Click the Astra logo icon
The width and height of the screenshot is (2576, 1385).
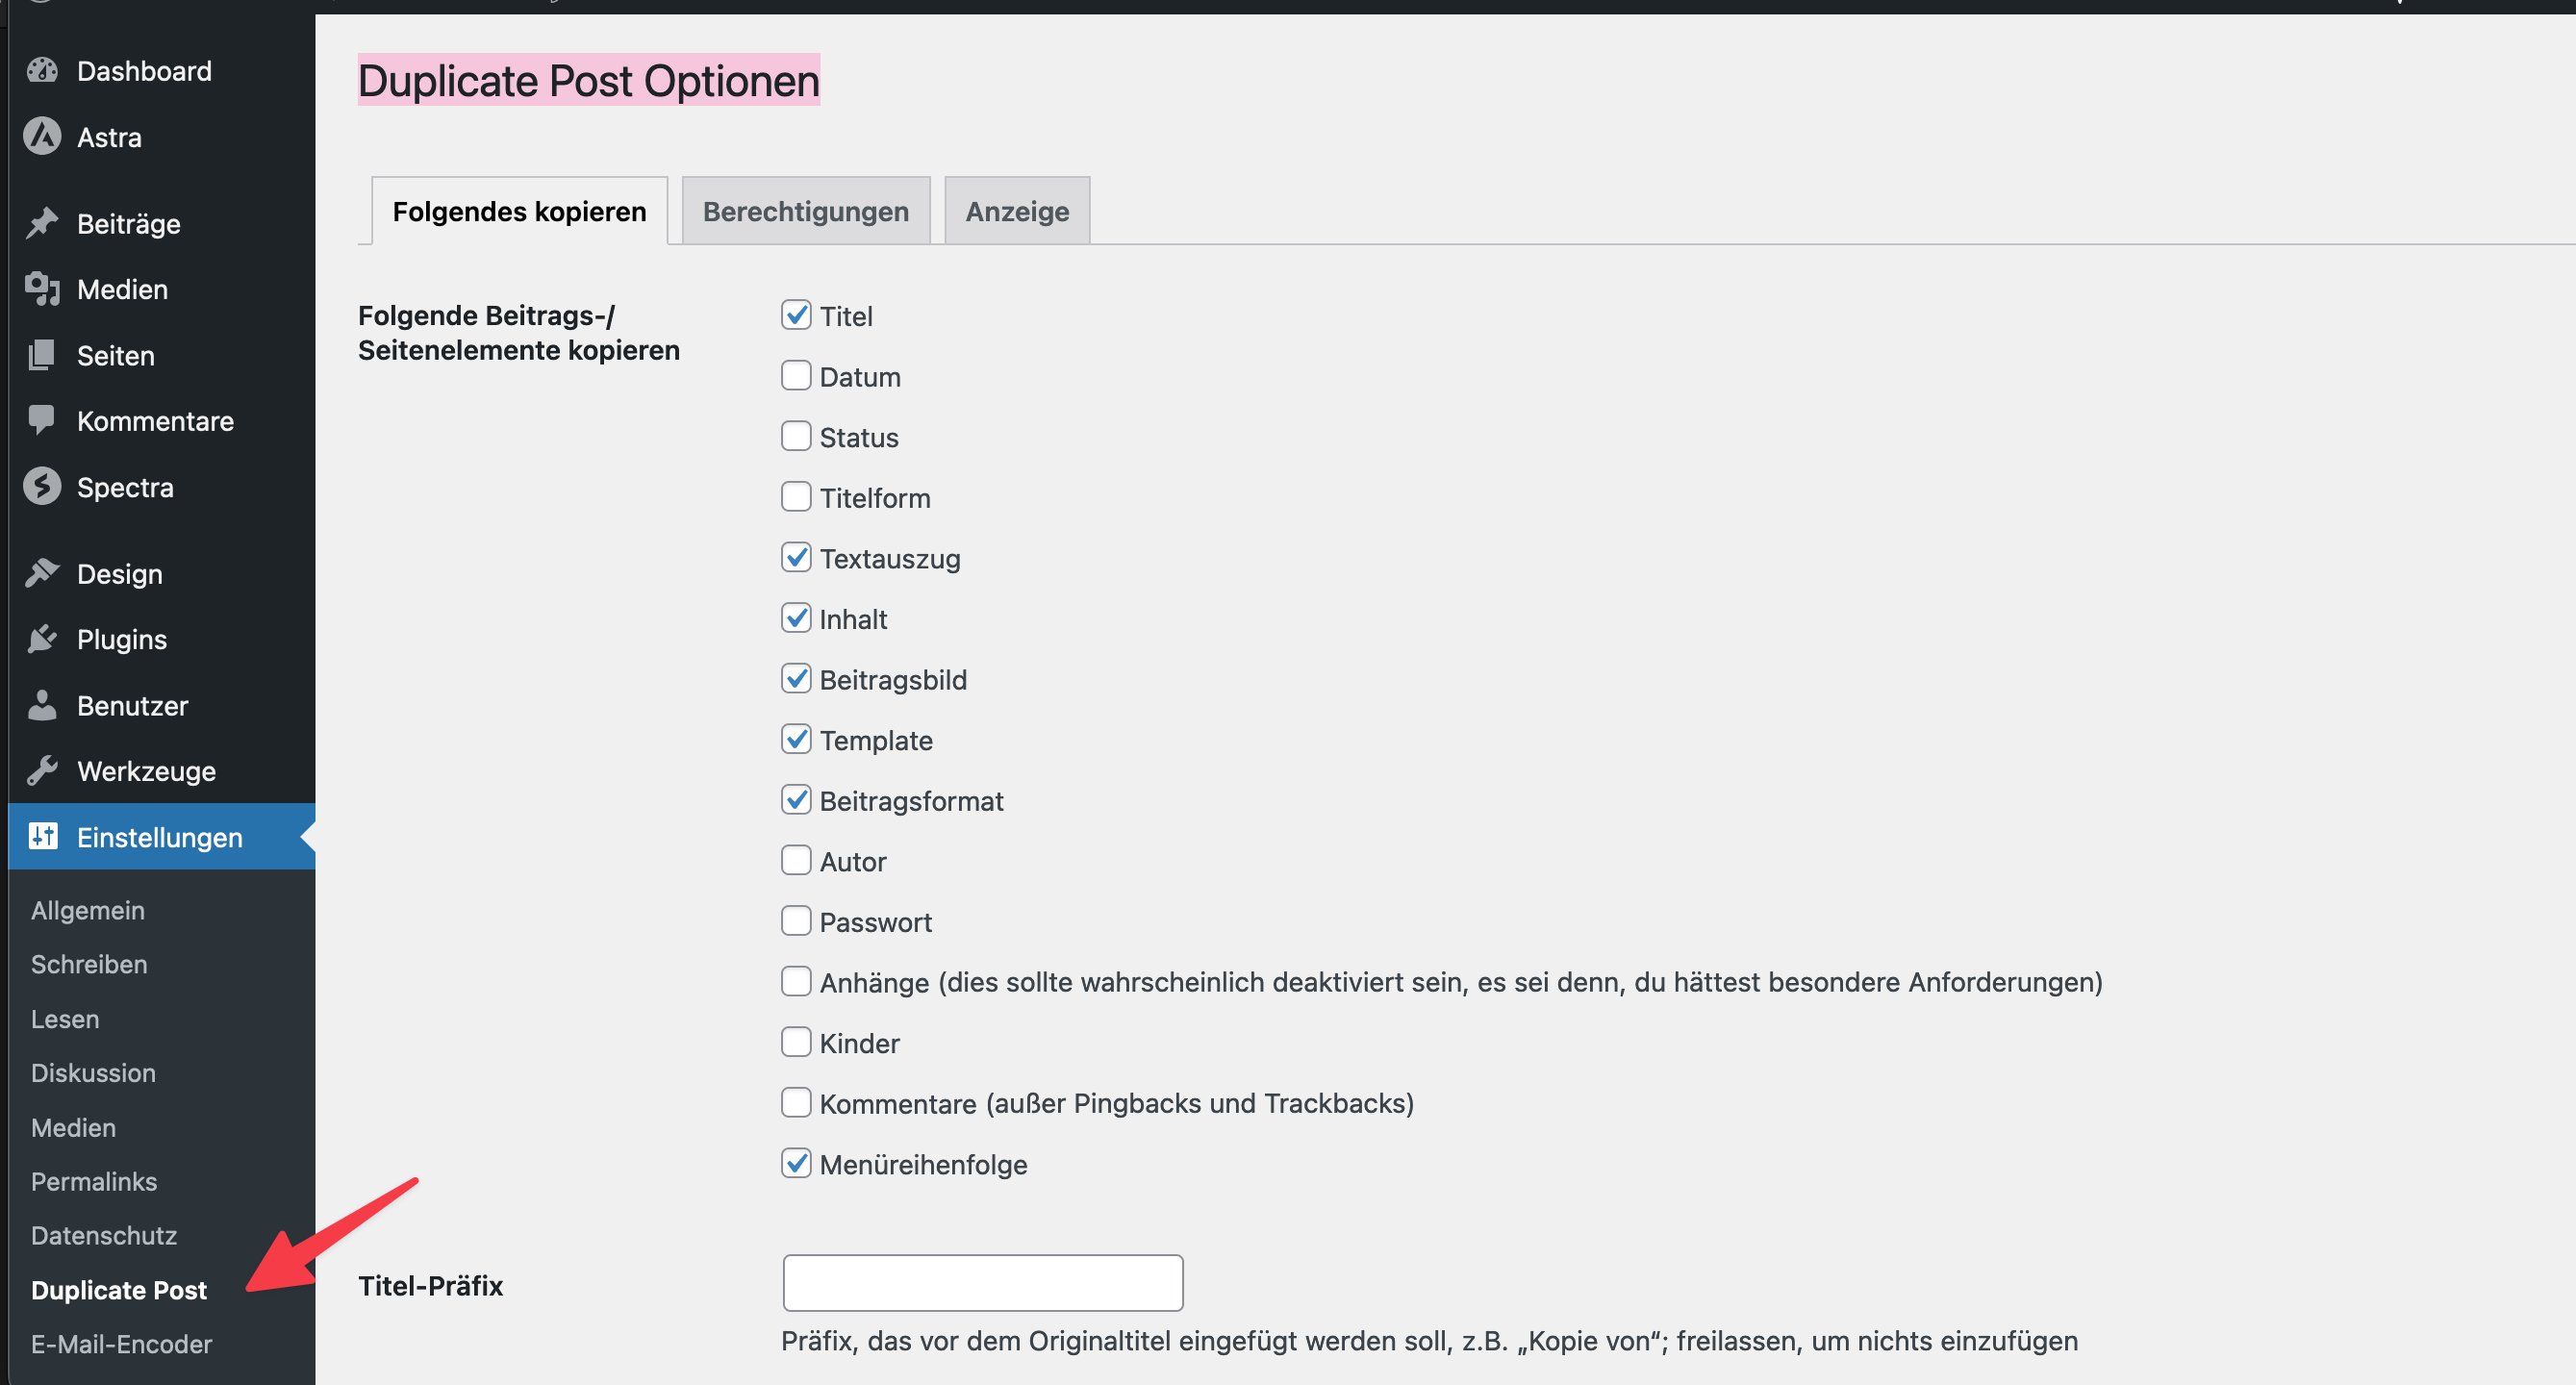point(42,137)
